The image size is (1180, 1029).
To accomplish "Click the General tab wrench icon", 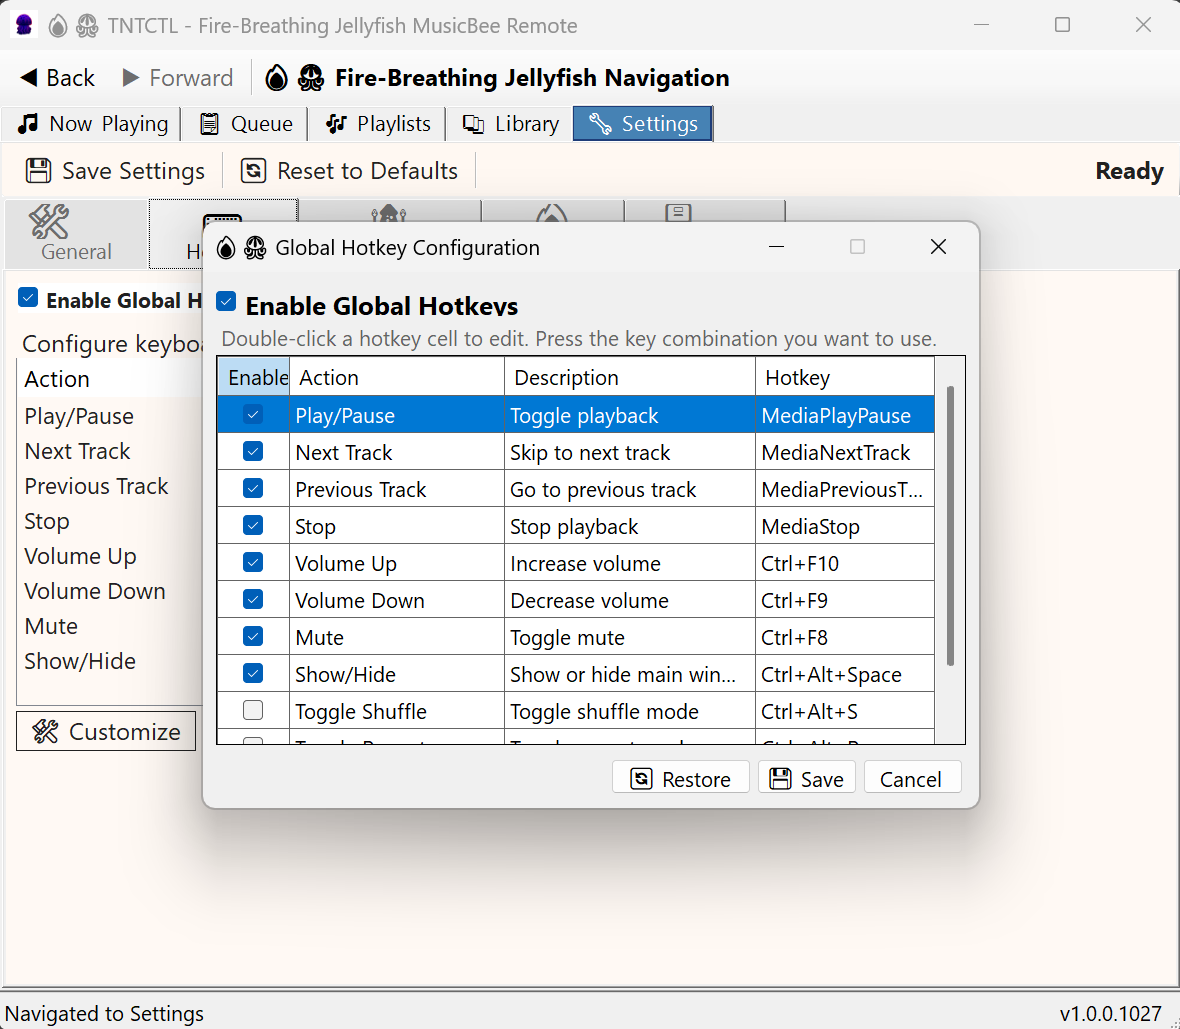I will (49, 222).
